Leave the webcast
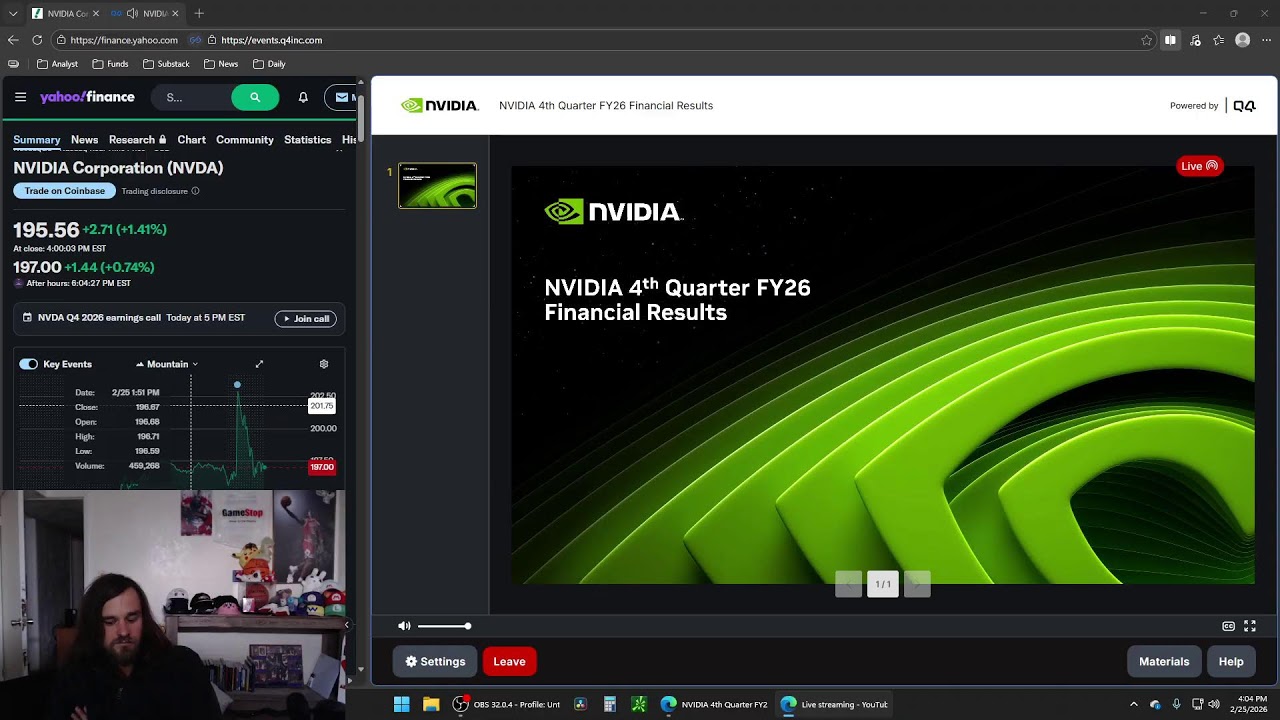1280x720 pixels. (509, 661)
